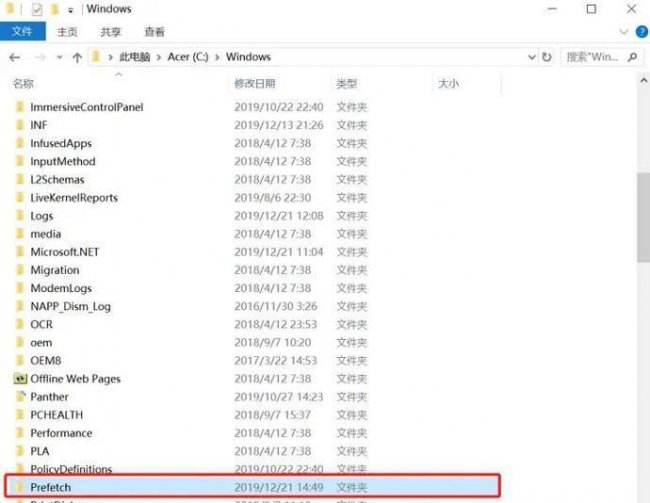Switch to the 查看 ribbon tab

(x=154, y=32)
